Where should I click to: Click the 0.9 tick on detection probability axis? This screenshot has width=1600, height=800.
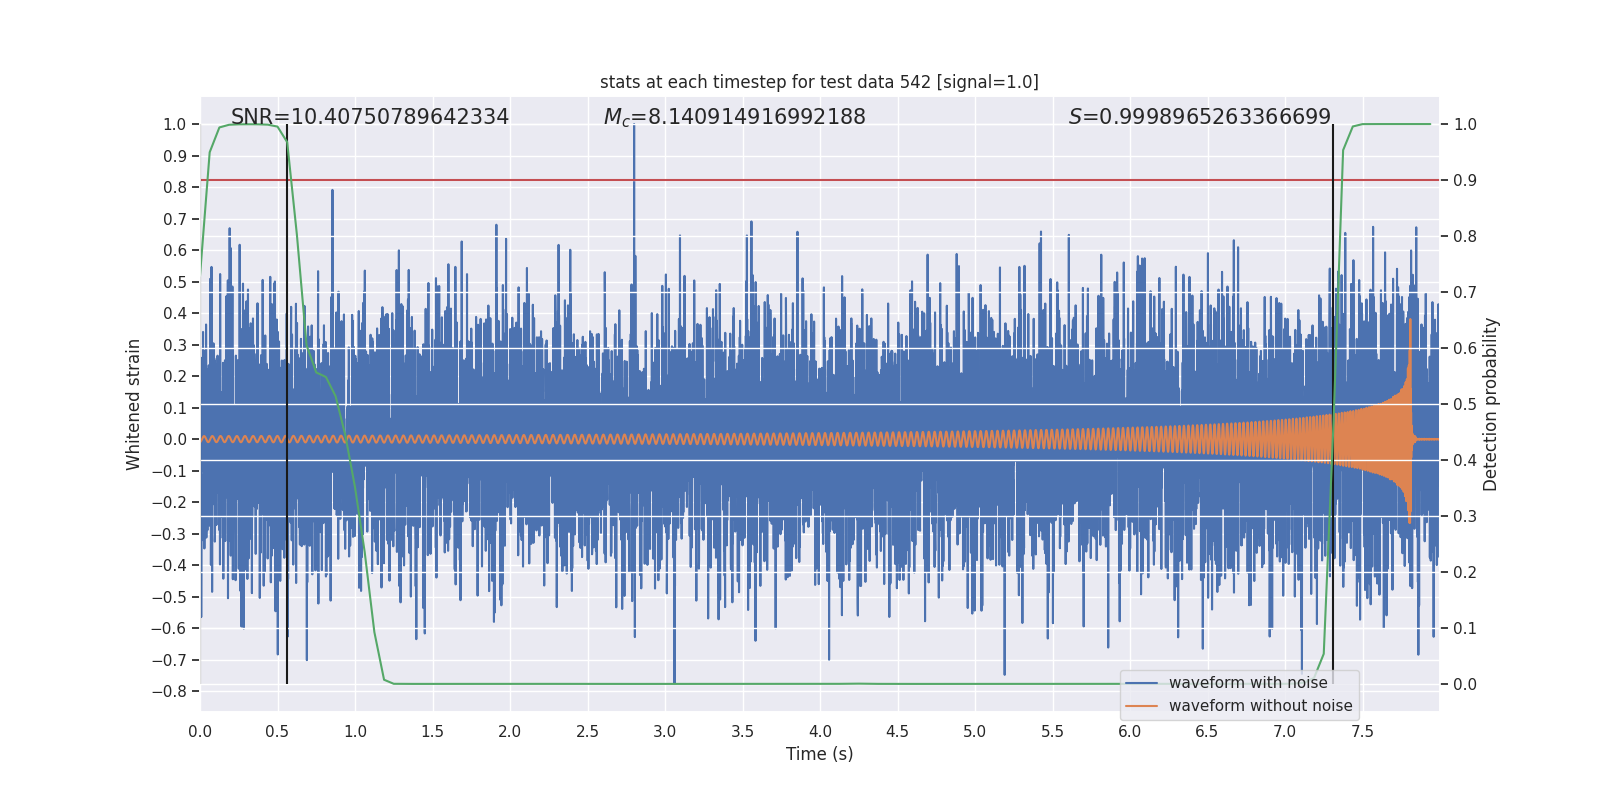pyautogui.click(x=1465, y=180)
